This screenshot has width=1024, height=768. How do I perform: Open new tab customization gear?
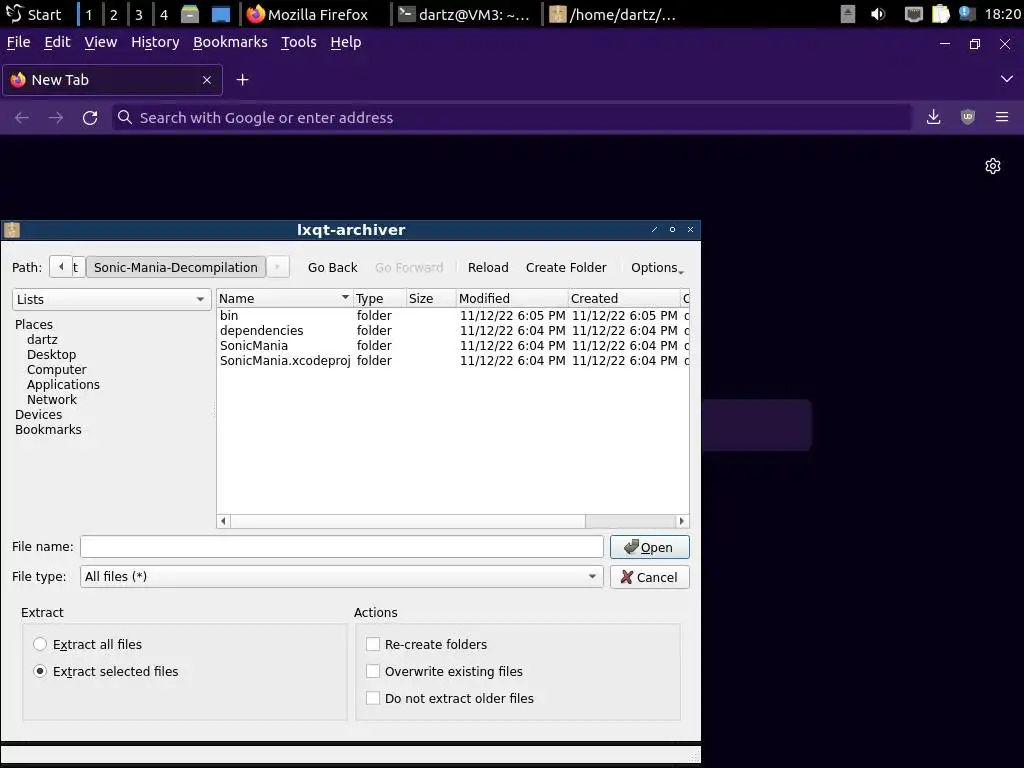click(x=993, y=166)
